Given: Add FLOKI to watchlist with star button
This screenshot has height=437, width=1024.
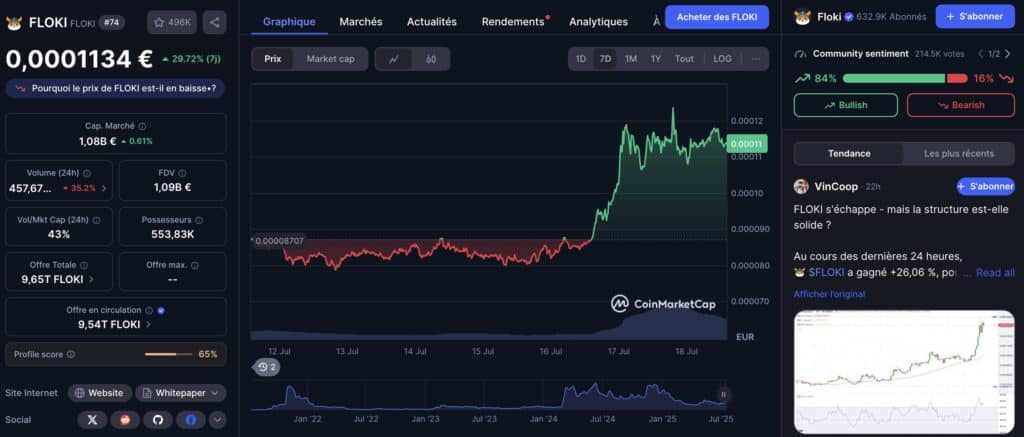Looking at the screenshot, I should pyautogui.click(x=172, y=22).
